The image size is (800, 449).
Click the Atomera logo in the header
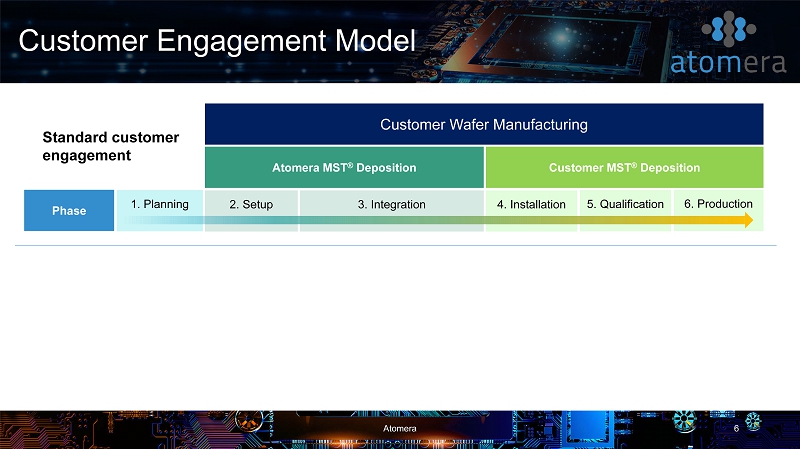tap(728, 43)
